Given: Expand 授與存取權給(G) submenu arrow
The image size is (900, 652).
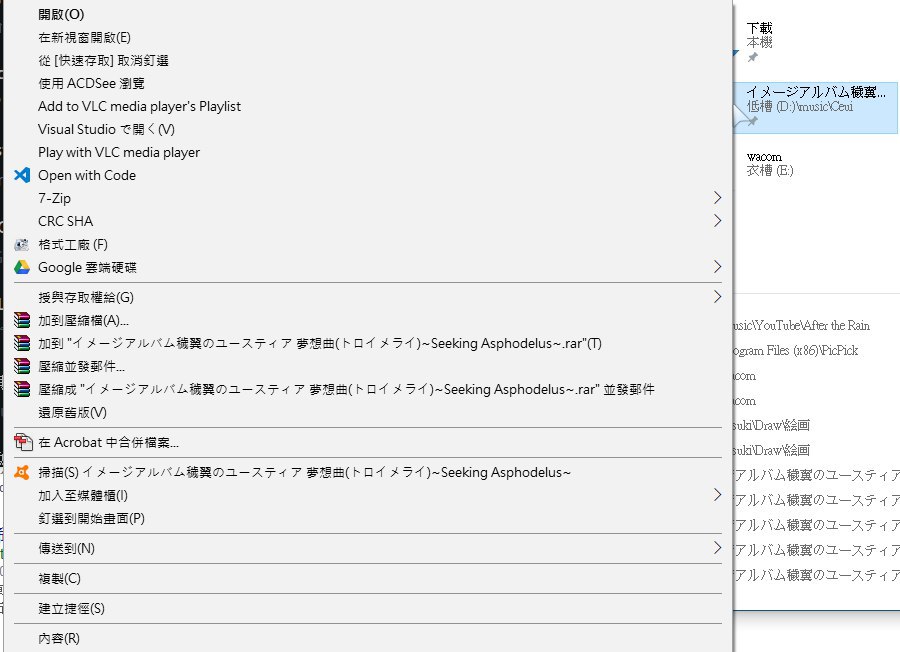Looking at the screenshot, I should (x=717, y=297).
